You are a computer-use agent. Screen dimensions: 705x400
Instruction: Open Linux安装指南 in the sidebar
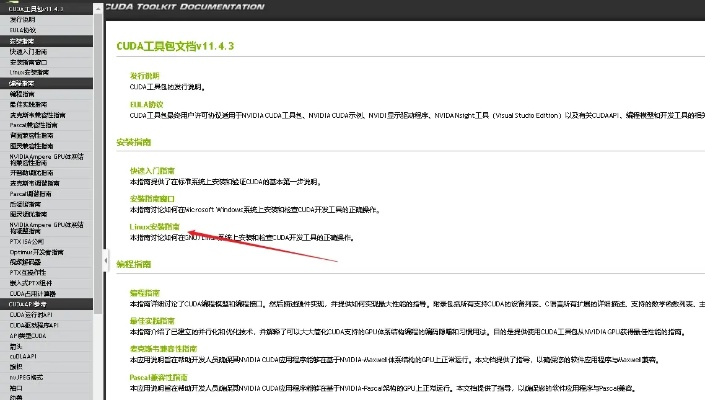(x=28, y=72)
